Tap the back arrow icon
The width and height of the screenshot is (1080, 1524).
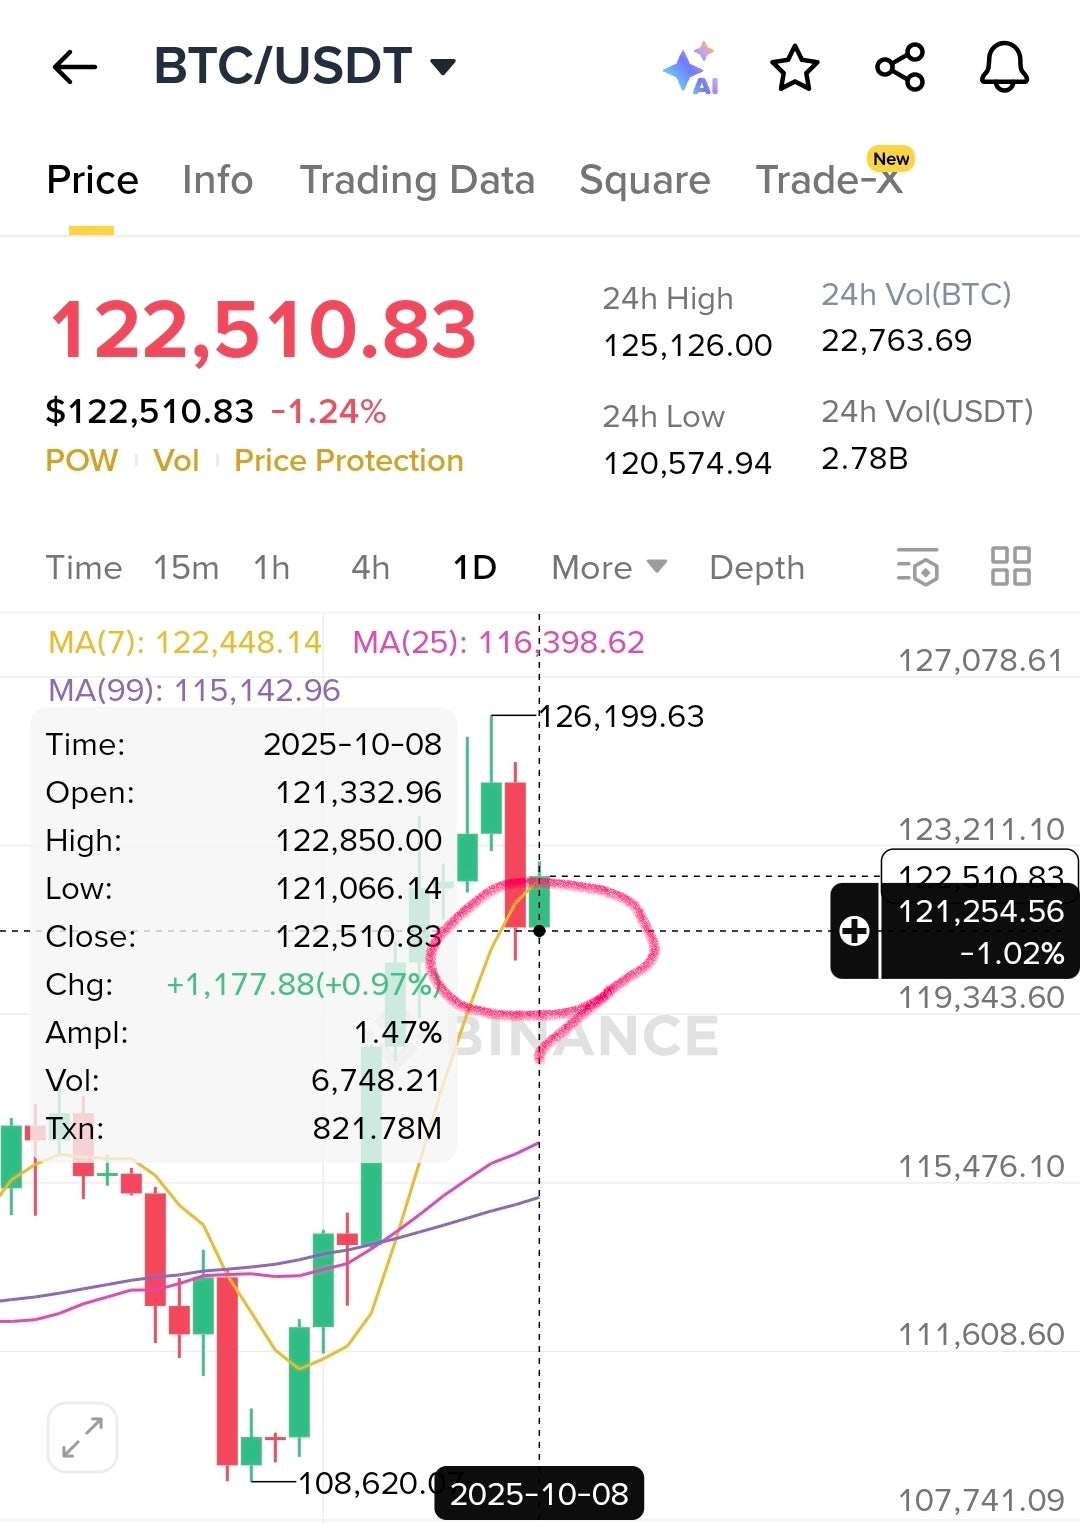tap(74, 68)
